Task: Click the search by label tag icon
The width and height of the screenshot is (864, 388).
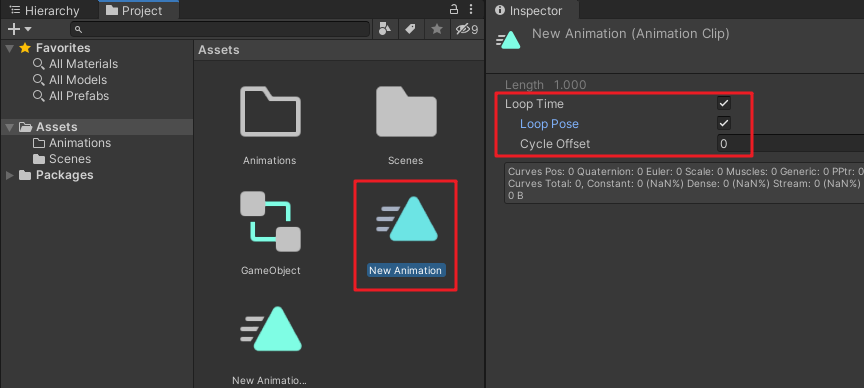Action: [410, 29]
